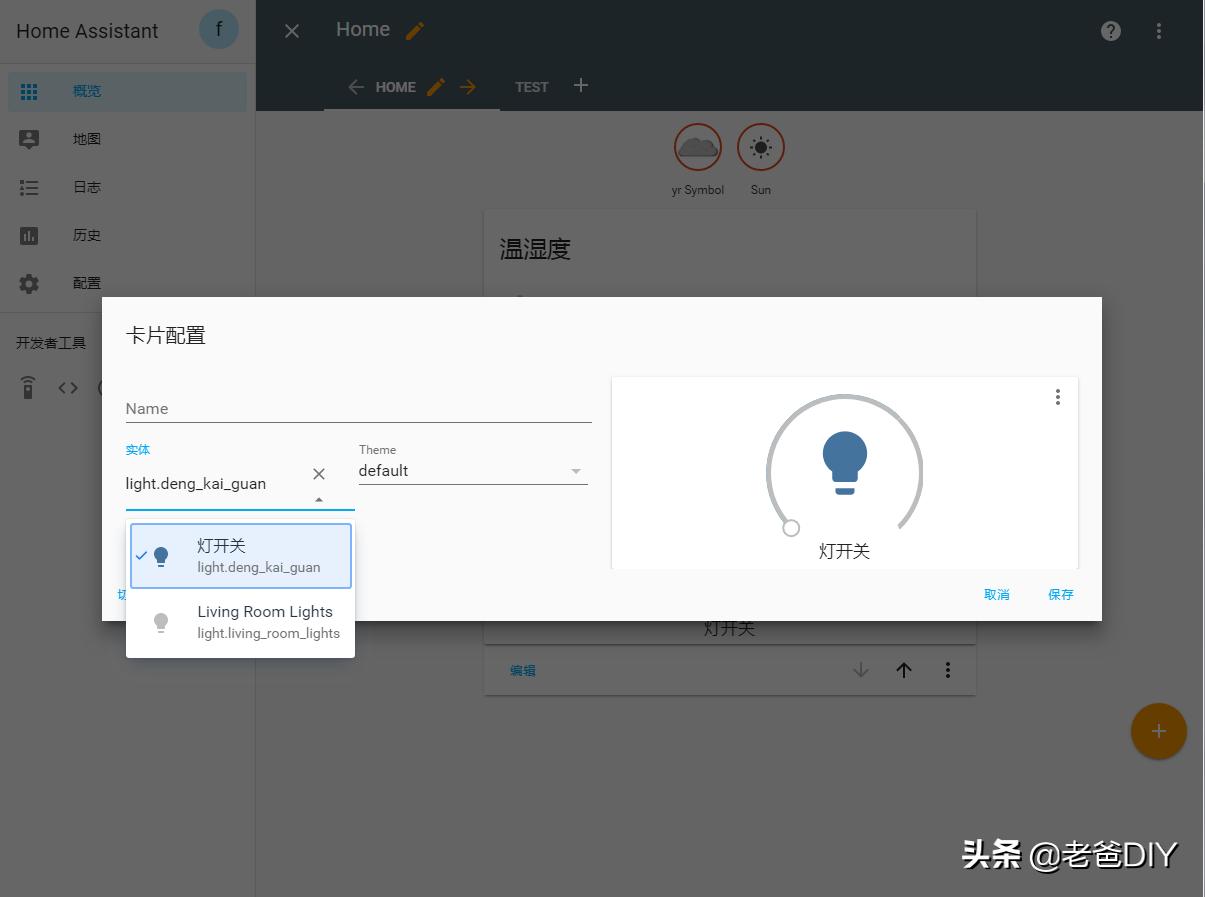Click the pencil to rename the Home dashboard
The image size is (1205, 897).
click(x=412, y=29)
